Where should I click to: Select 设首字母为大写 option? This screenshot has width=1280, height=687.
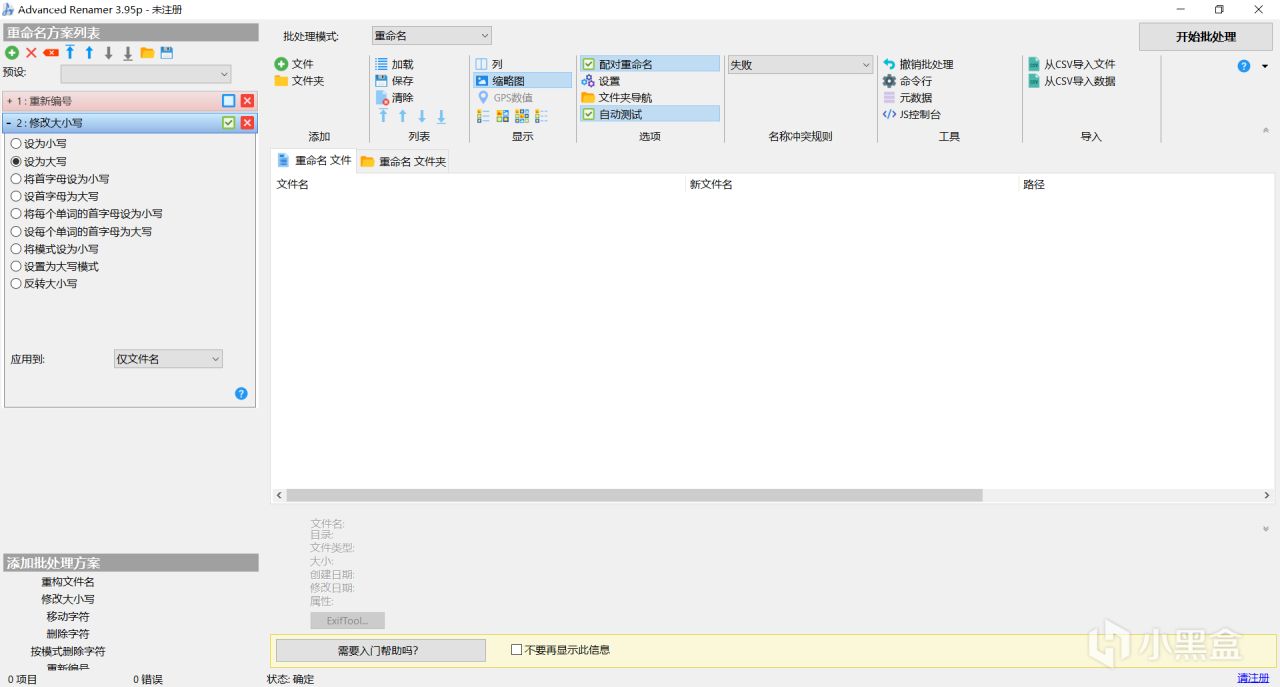[54, 196]
